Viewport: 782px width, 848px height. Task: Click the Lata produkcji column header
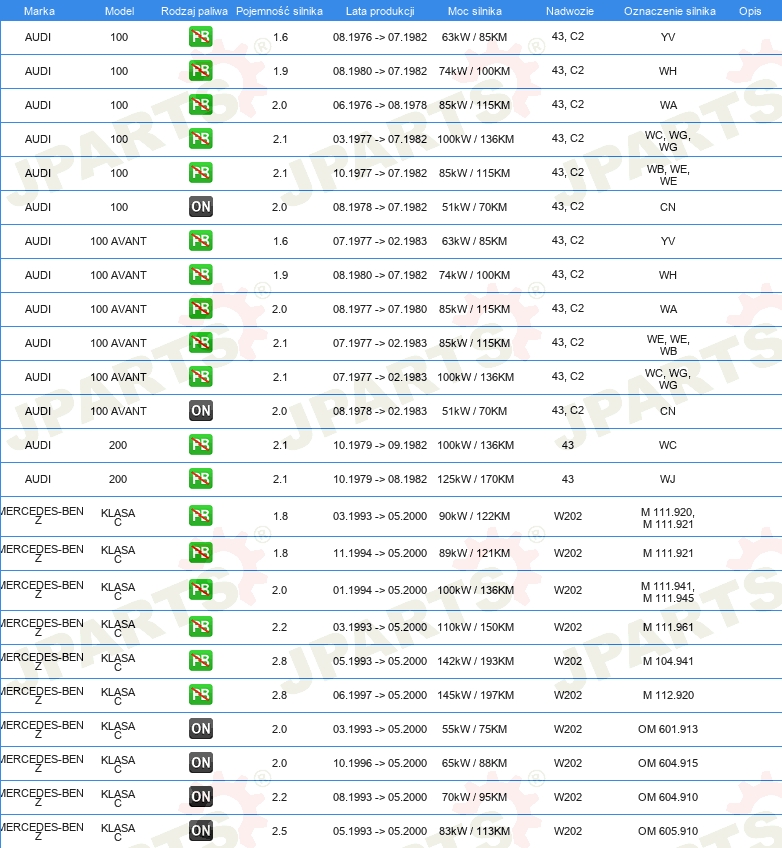pyautogui.click(x=380, y=11)
